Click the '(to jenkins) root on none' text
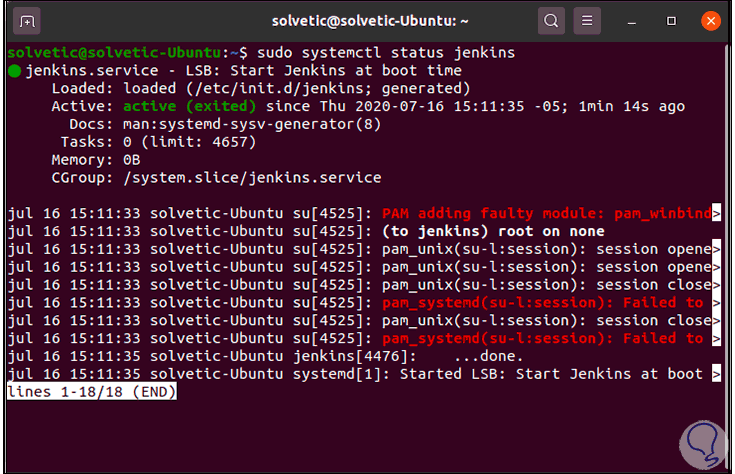735x474 pixels. coord(493,231)
